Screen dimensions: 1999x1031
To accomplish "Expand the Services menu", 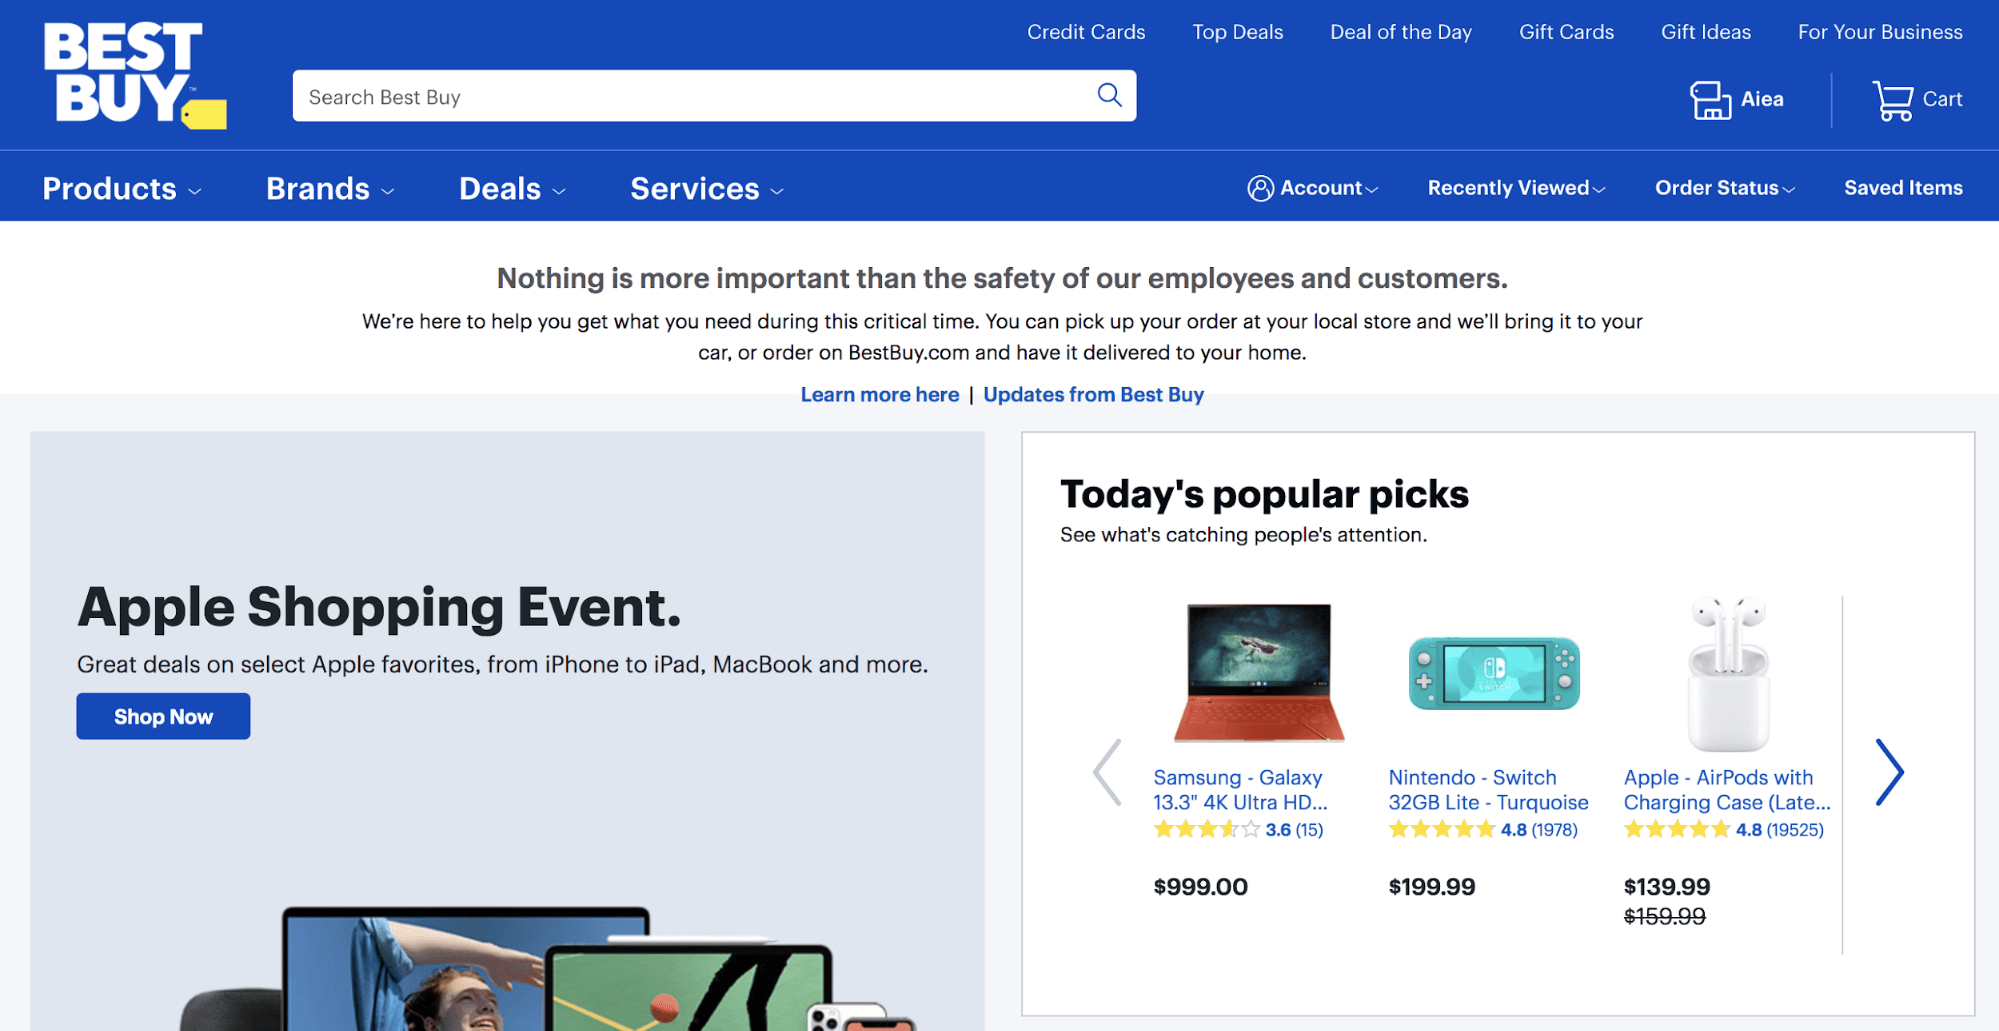I will point(706,188).
